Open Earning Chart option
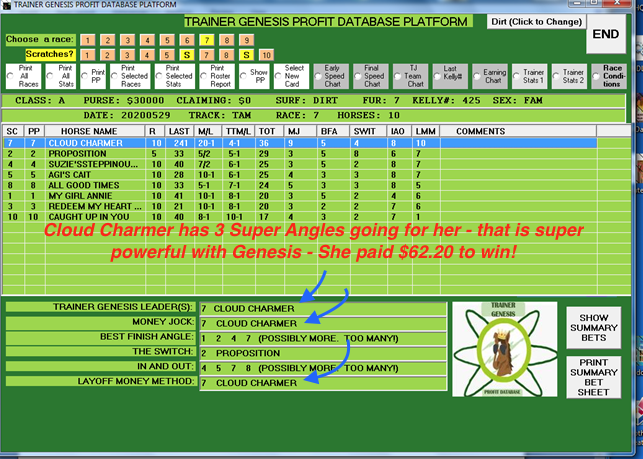Screen dimensions: 643x459 point(490,76)
